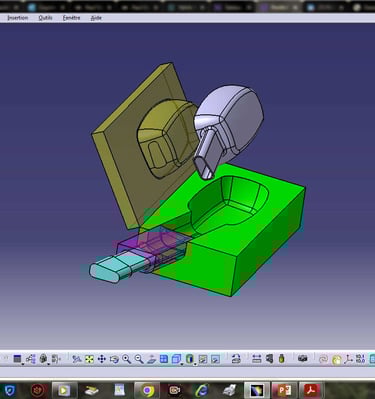Screen dimensions: 375x399
Task: Open the media player taskbar icon
Action: (x=63, y=390)
